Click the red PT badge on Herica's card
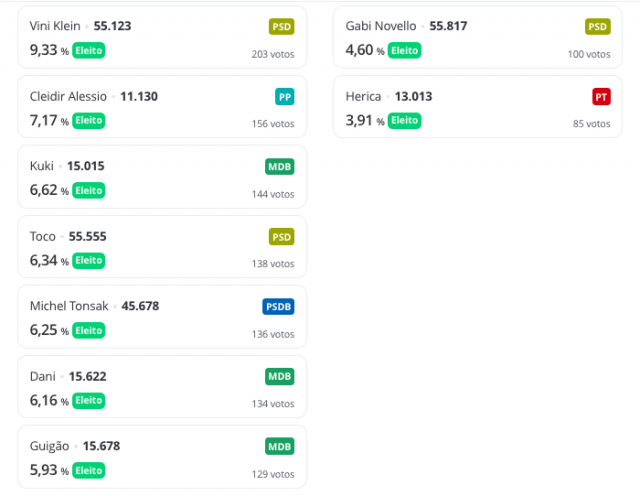640x496 pixels. (x=601, y=97)
